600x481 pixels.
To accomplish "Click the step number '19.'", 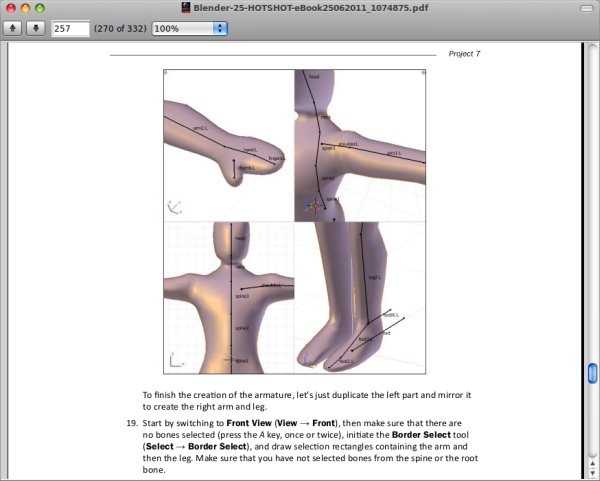I will (x=132, y=423).
